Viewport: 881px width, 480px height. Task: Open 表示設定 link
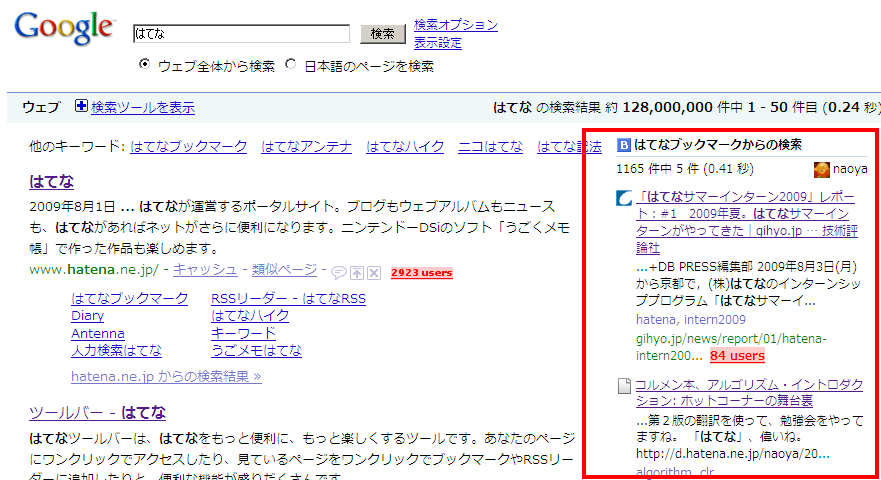tap(438, 43)
